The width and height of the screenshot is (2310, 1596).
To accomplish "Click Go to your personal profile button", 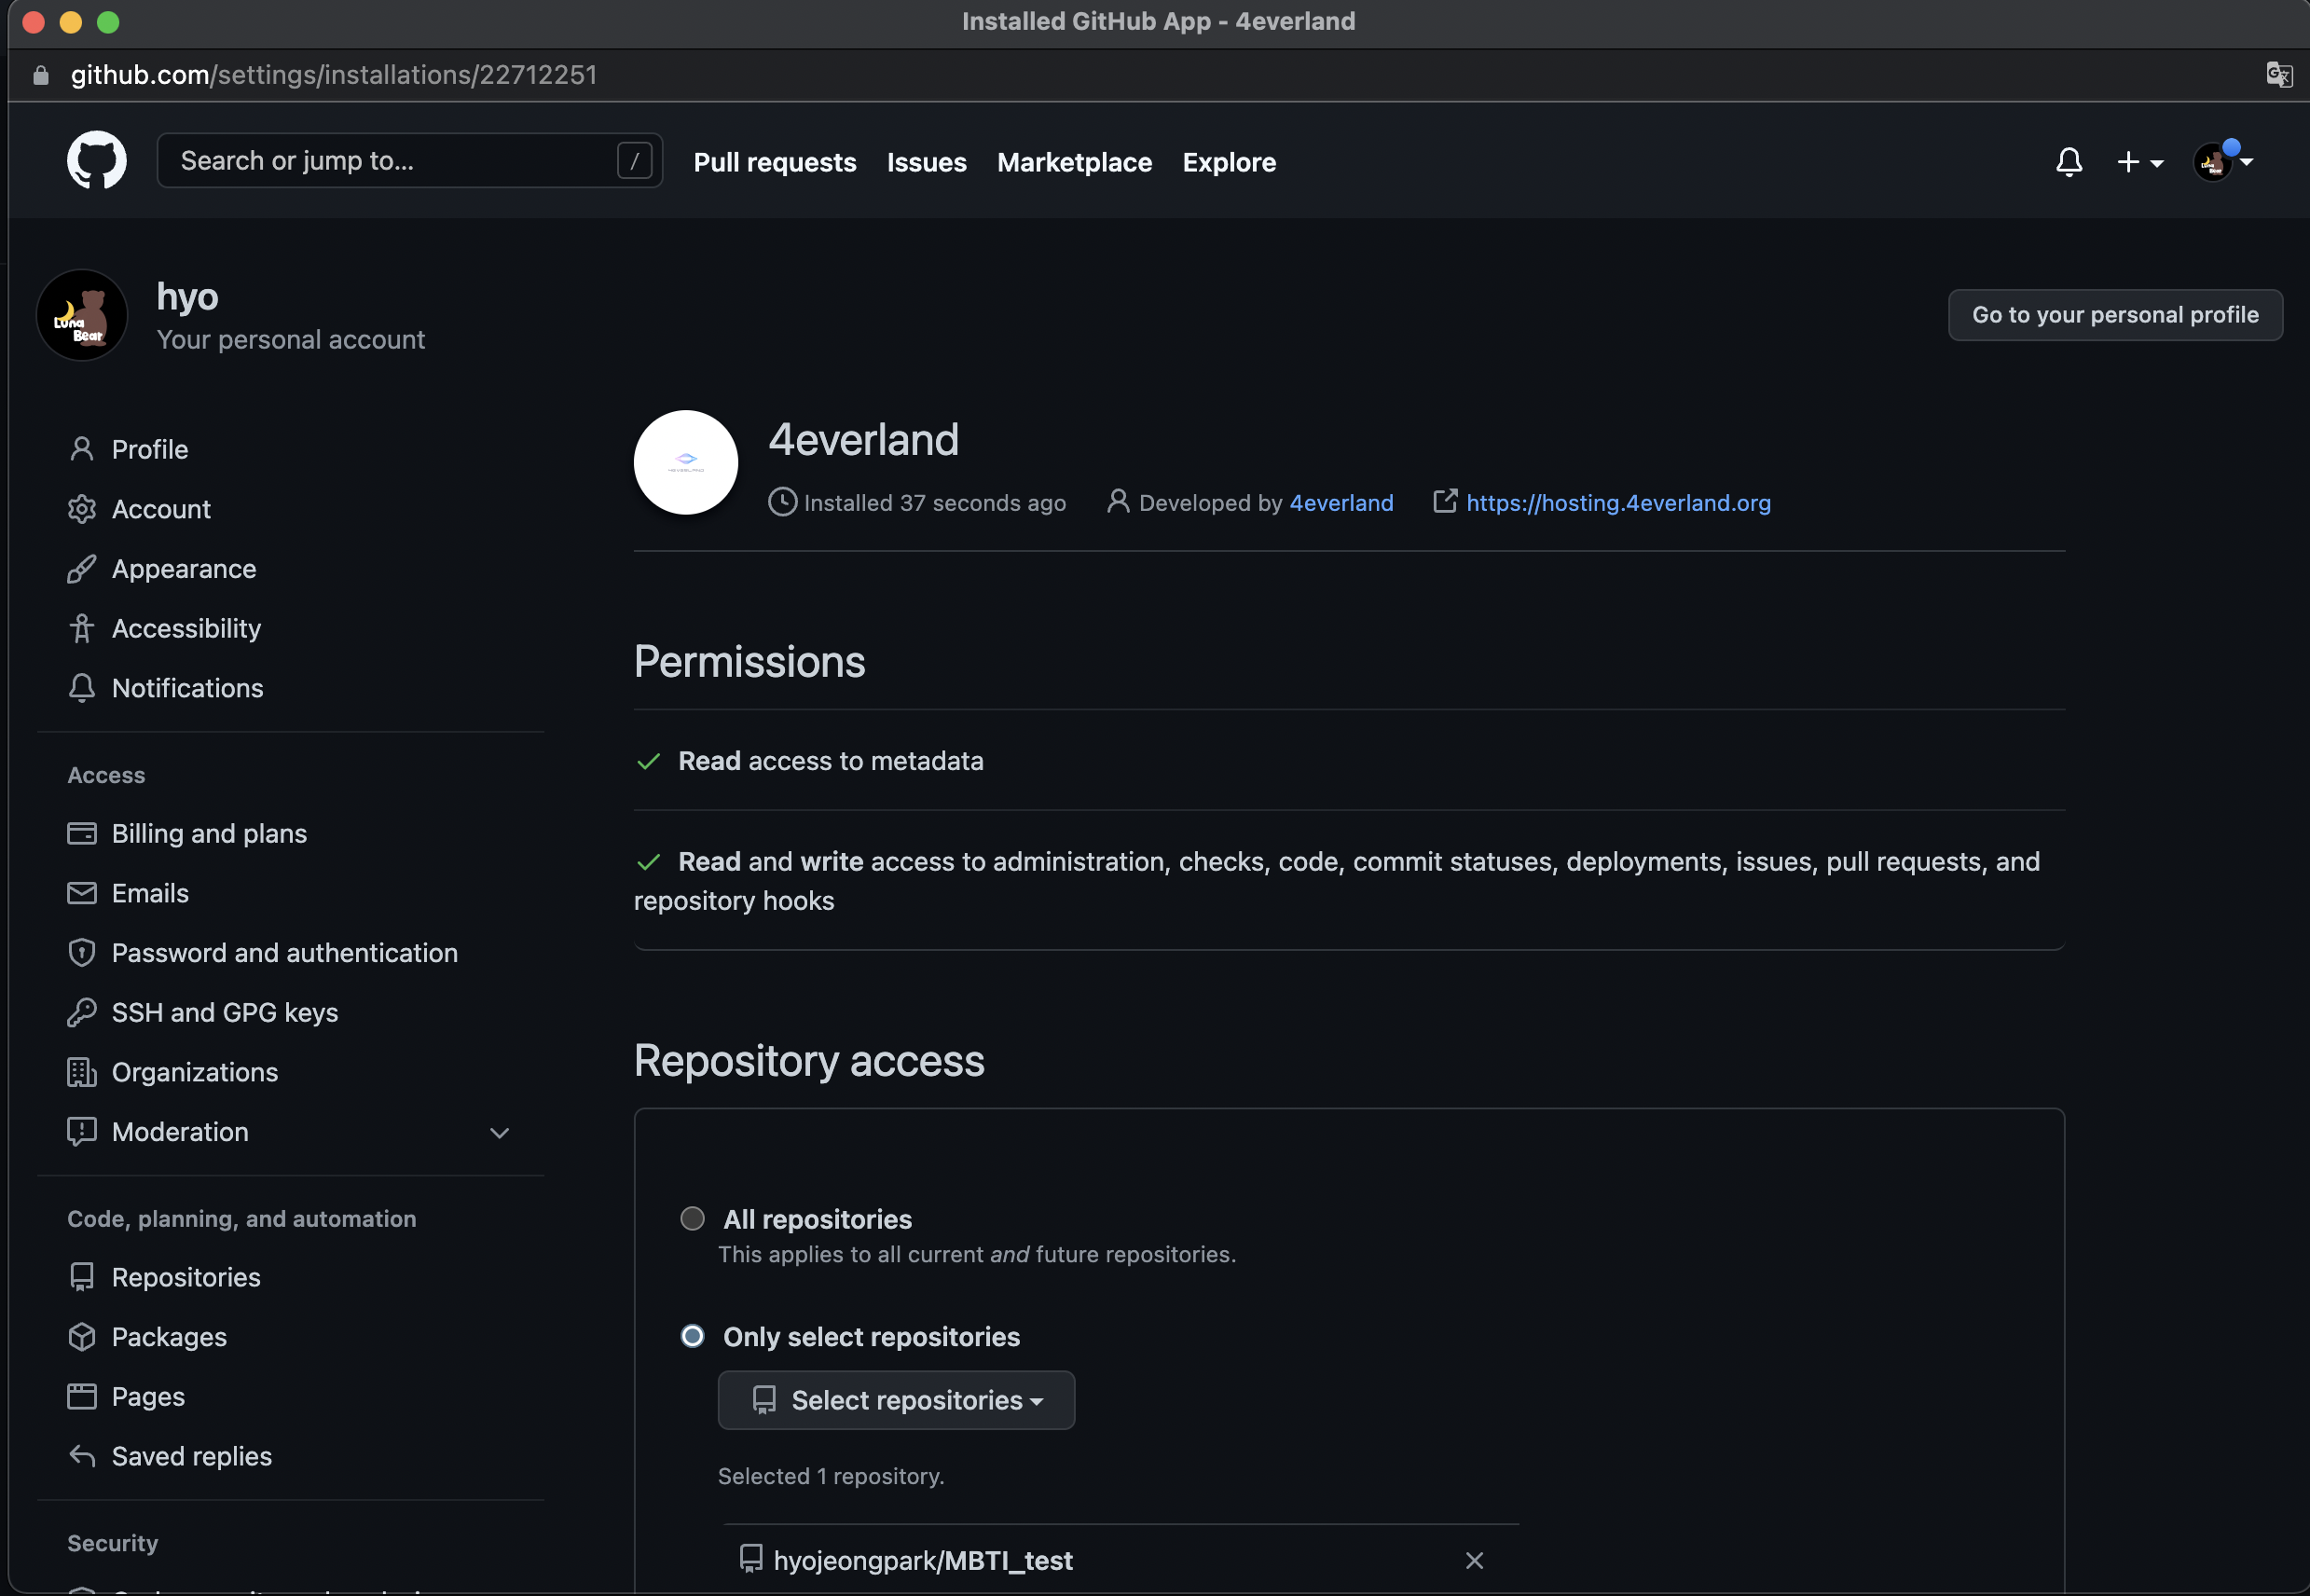I will (2114, 315).
